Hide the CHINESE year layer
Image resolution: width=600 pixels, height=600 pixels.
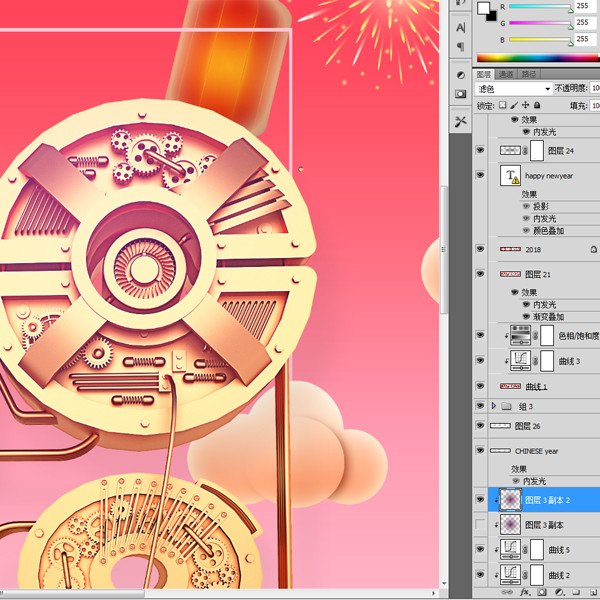480,450
